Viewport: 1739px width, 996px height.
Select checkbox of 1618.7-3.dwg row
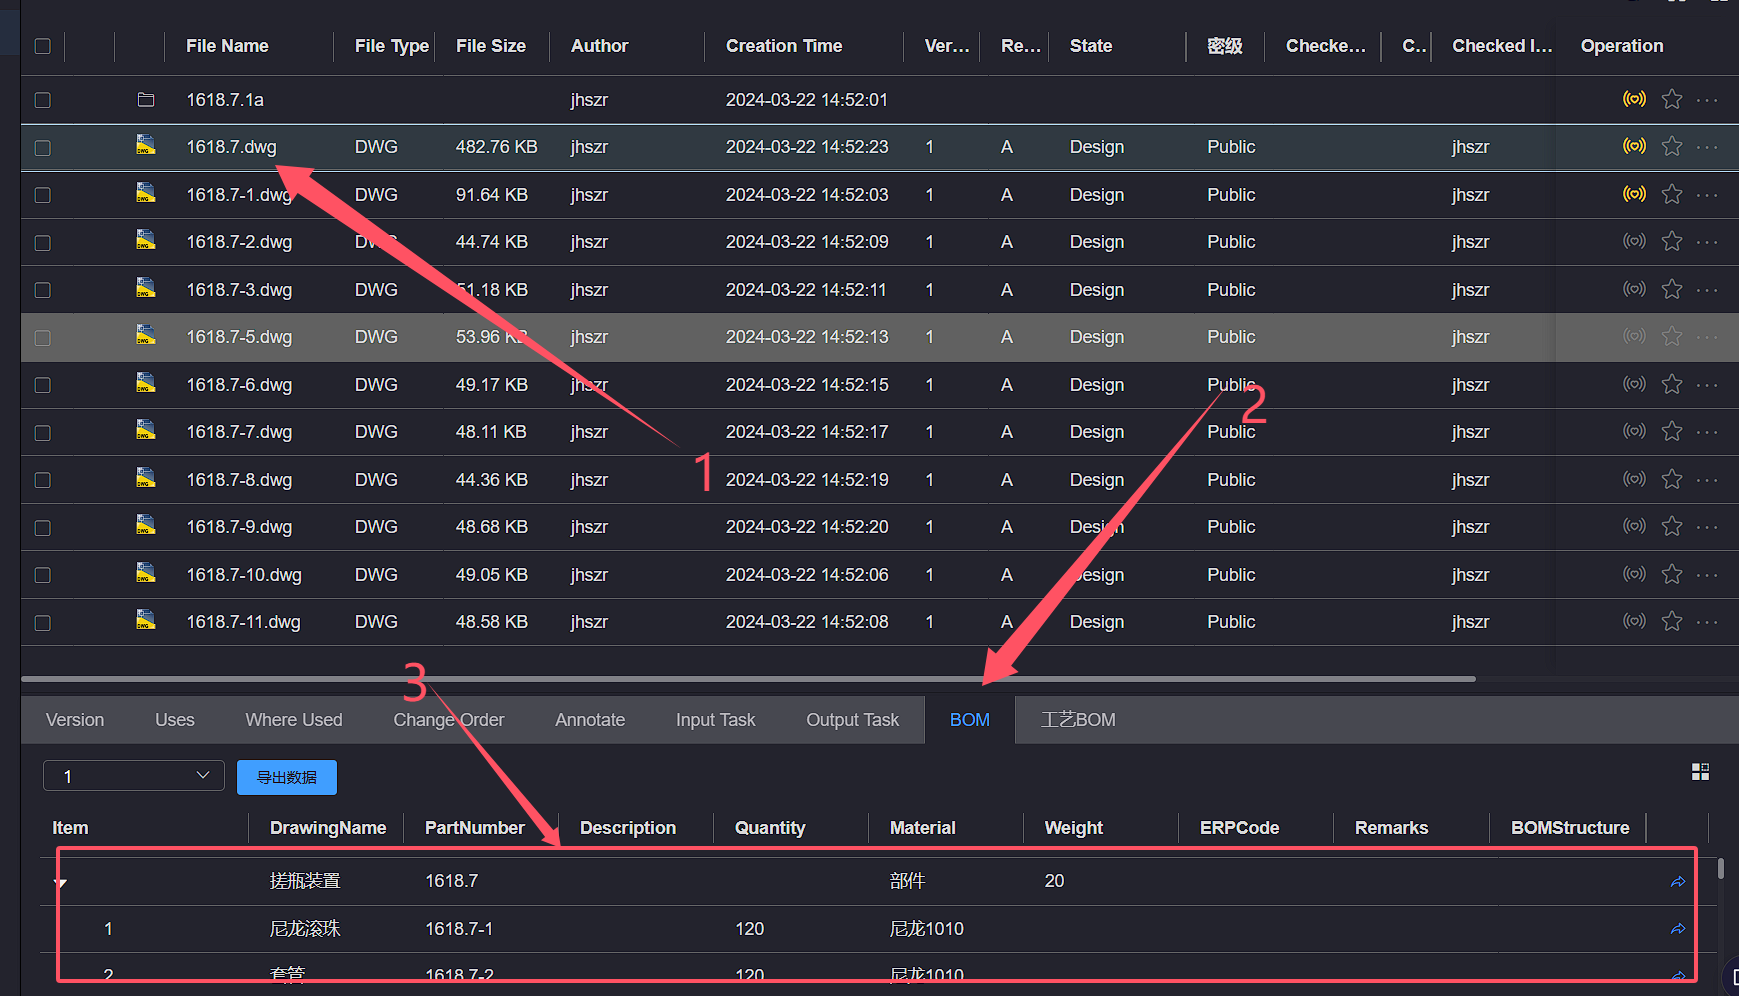(x=43, y=290)
